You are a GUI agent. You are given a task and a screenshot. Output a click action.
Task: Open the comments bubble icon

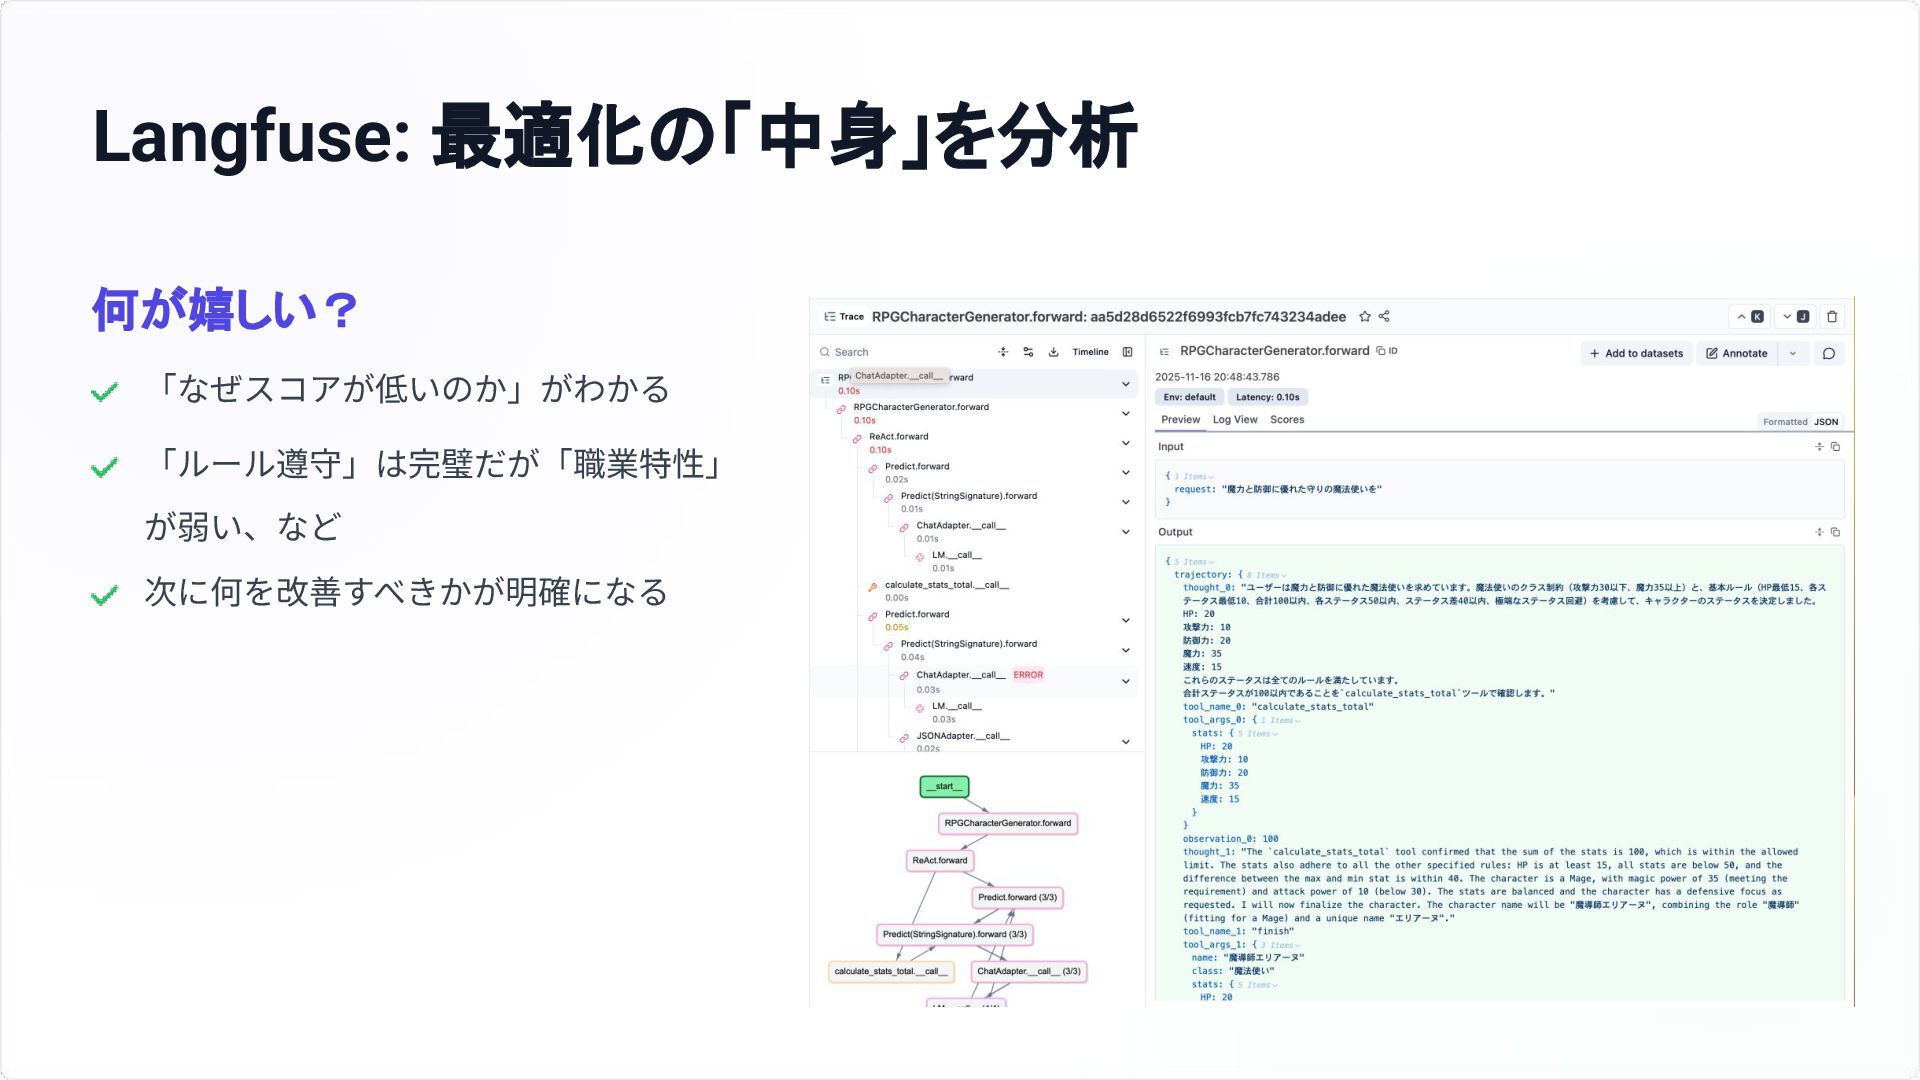pos(1829,353)
